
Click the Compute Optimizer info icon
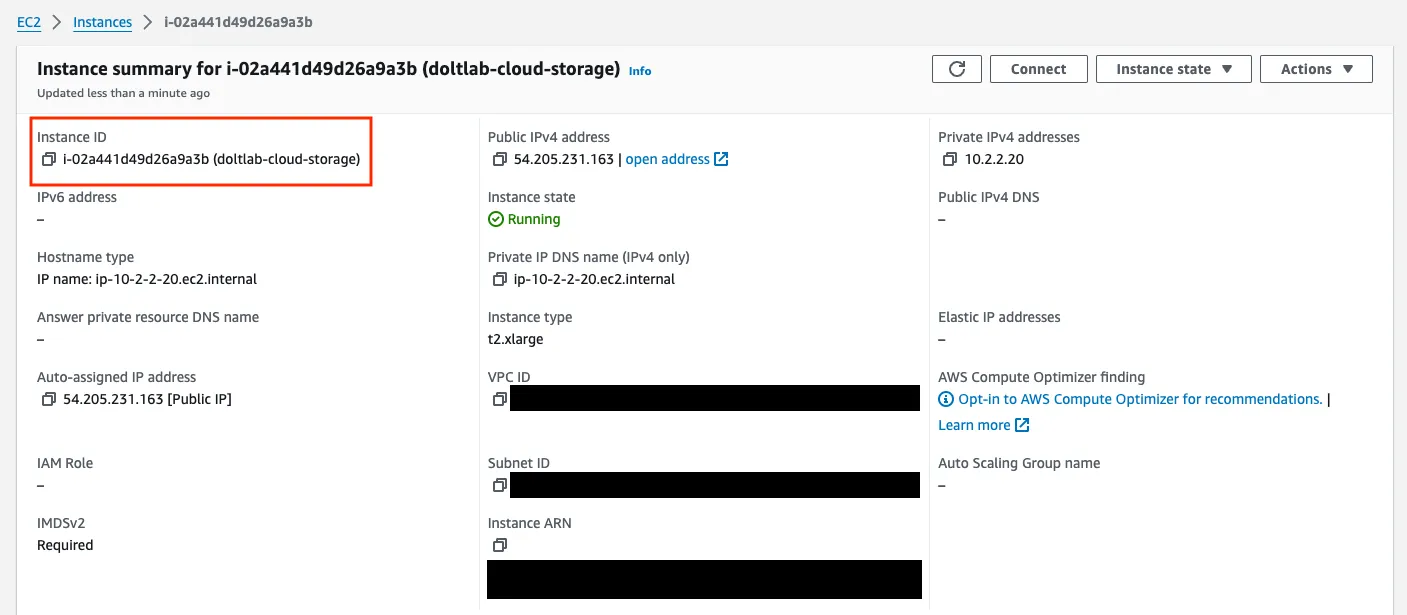pyautogui.click(x=945, y=398)
